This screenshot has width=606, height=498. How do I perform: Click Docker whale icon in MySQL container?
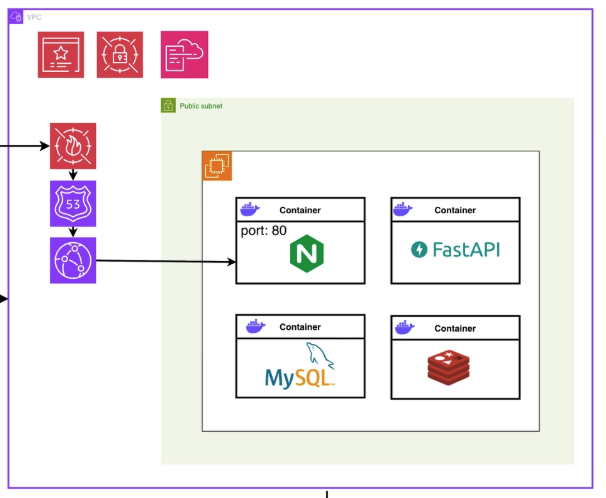pos(255,326)
